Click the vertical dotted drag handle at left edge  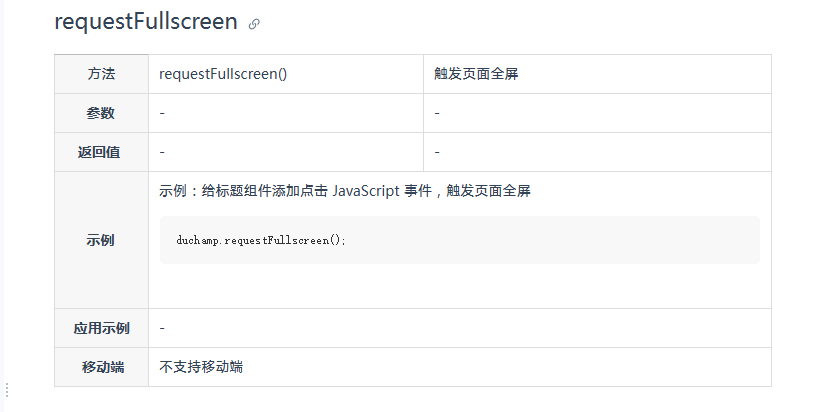coord(7,390)
